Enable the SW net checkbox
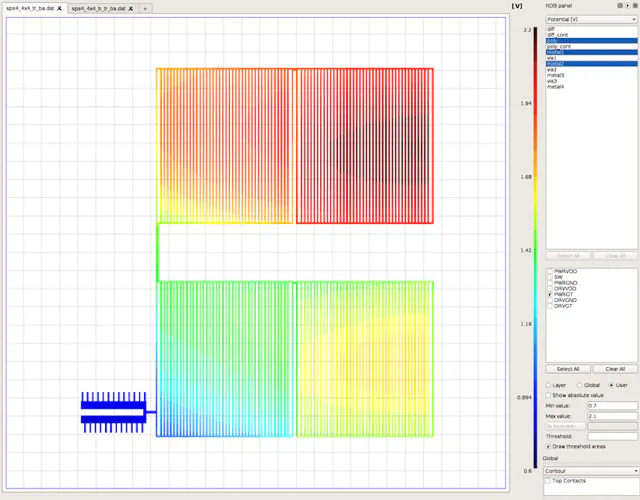The width and height of the screenshot is (640, 500). pyautogui.click(x=550, y=277)
